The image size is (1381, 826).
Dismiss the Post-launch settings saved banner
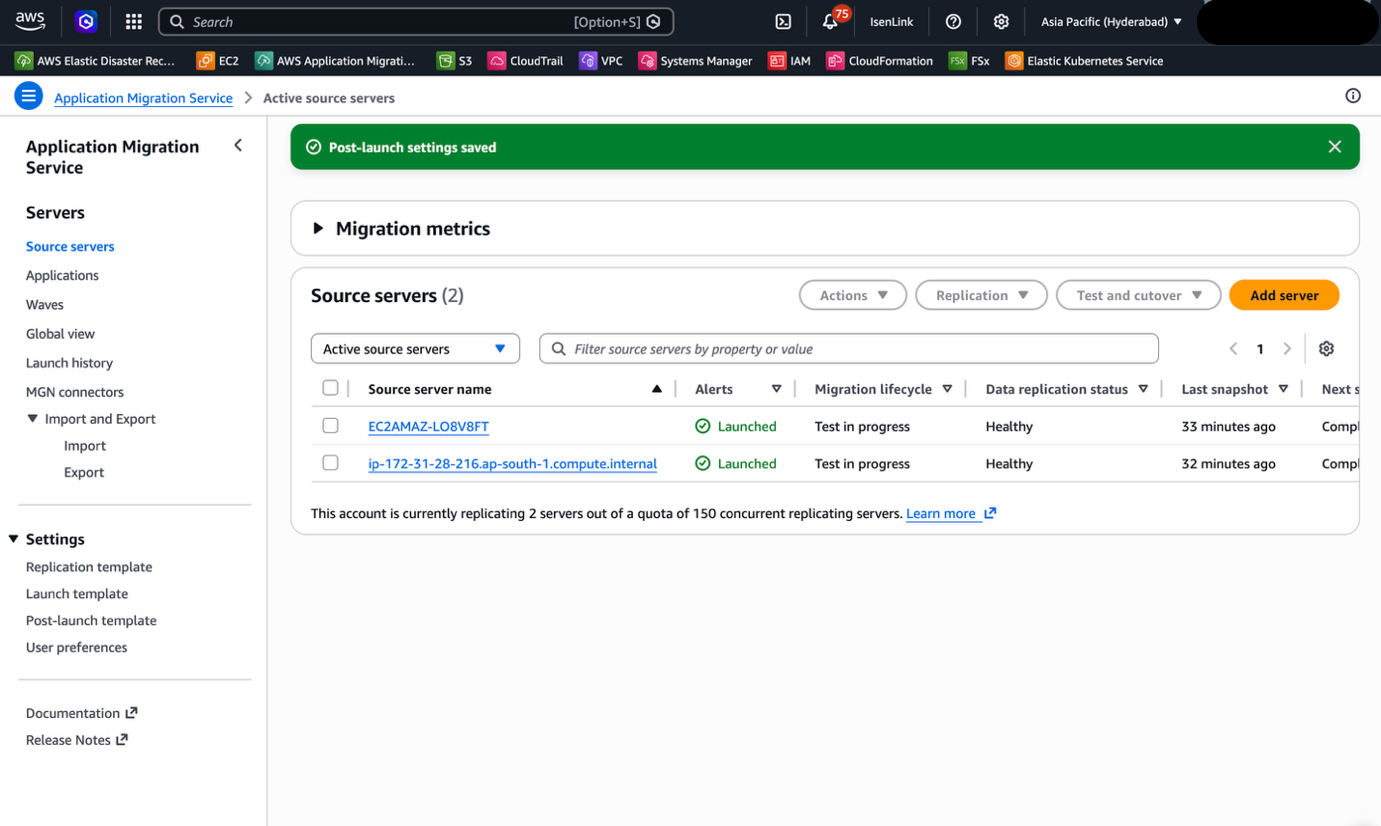[1334, 147]
